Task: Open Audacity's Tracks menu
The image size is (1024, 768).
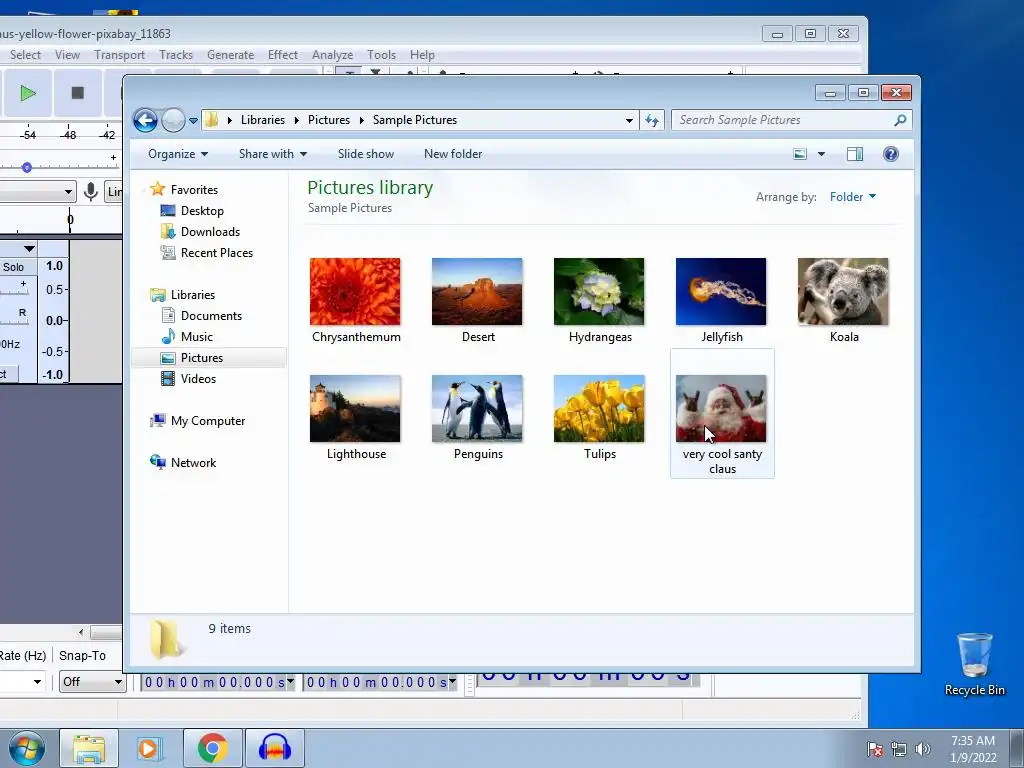Action: point(176,55)
